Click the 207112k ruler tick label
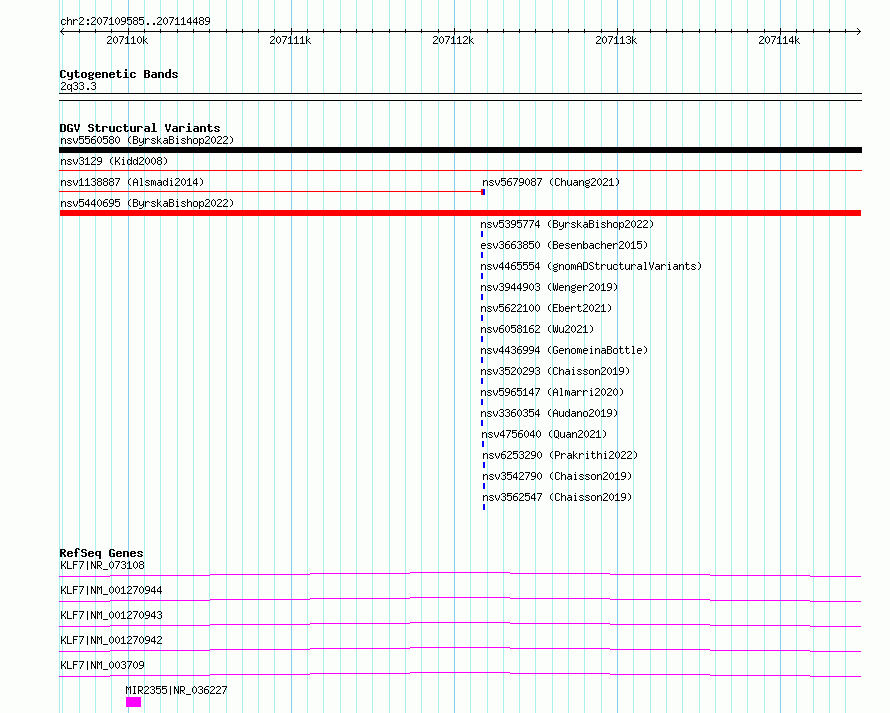 (x=453, y=40)
